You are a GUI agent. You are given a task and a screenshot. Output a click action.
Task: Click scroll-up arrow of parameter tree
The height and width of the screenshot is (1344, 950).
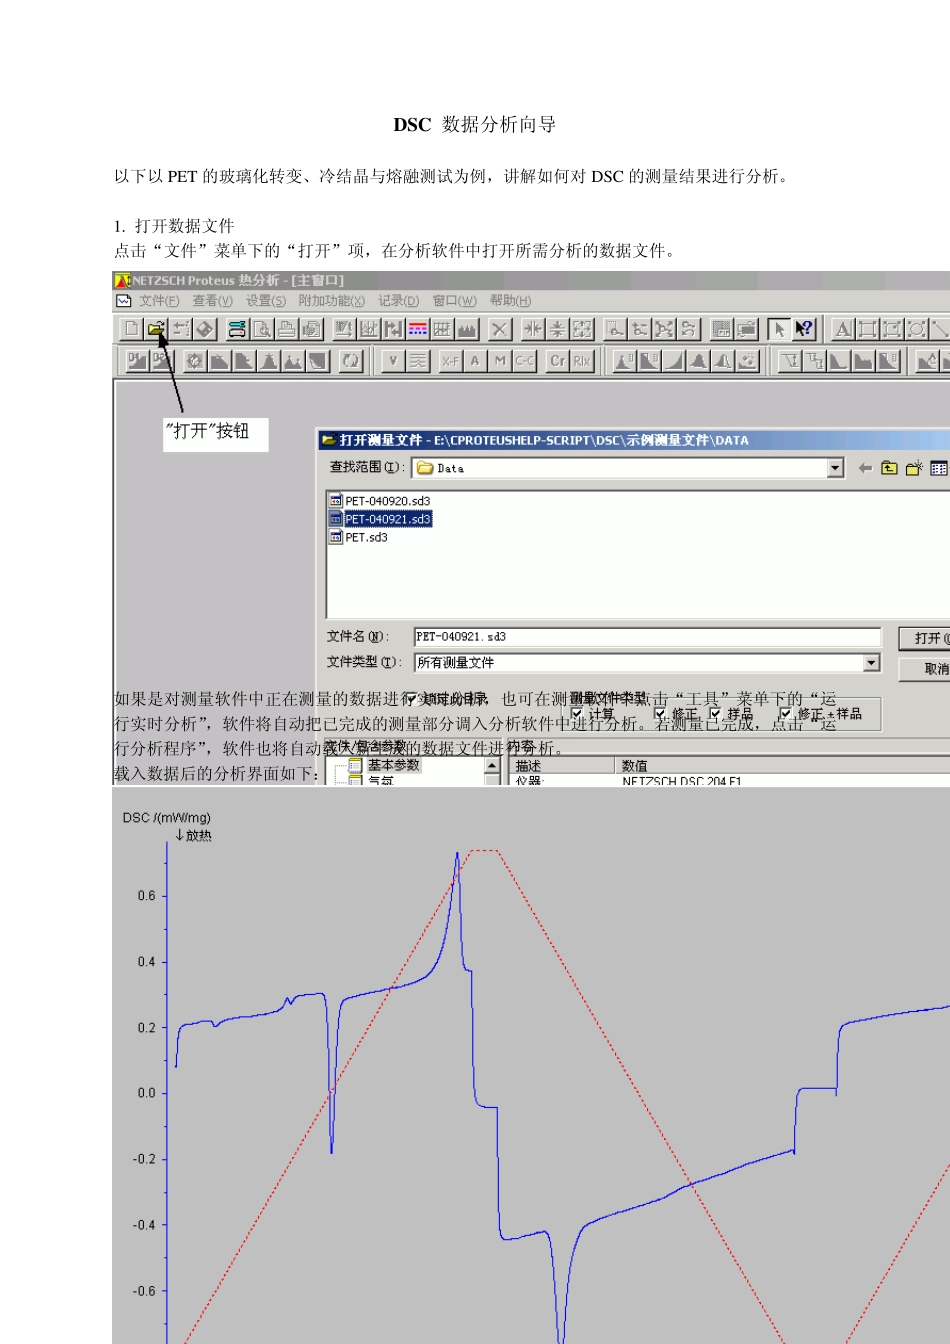[492, 766]
